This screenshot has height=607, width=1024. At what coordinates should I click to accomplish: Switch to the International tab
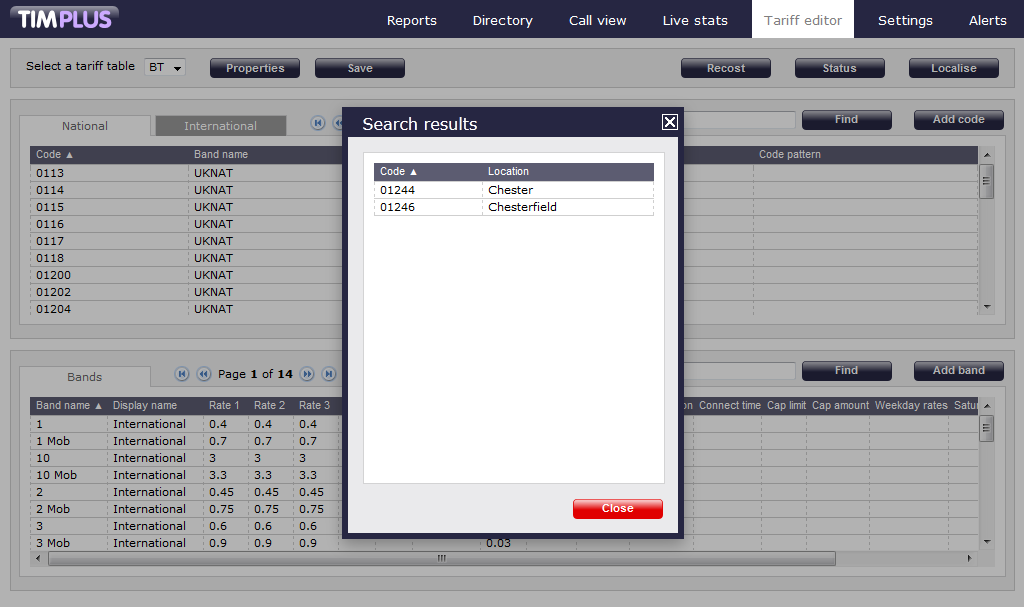(220, 126)
